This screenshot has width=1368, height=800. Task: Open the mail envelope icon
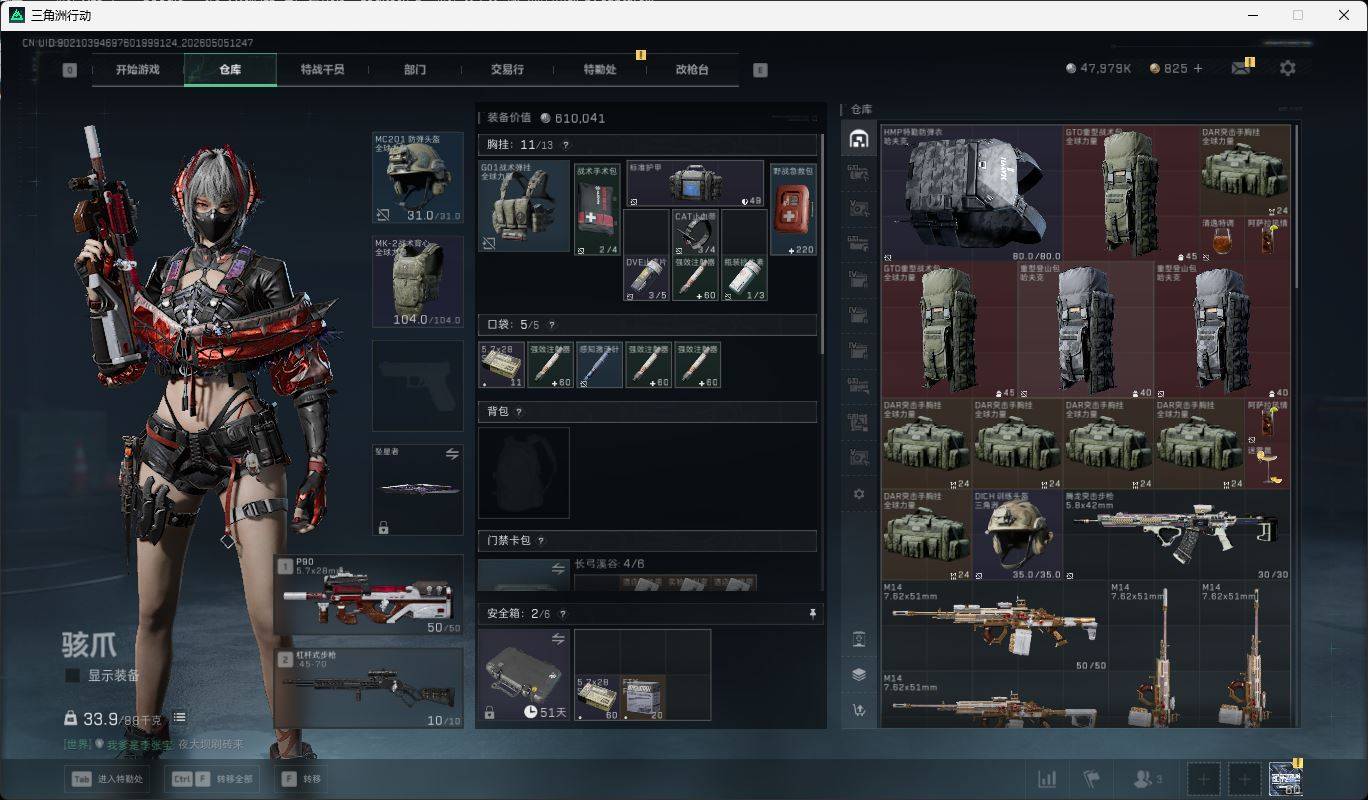[1241, 68]
